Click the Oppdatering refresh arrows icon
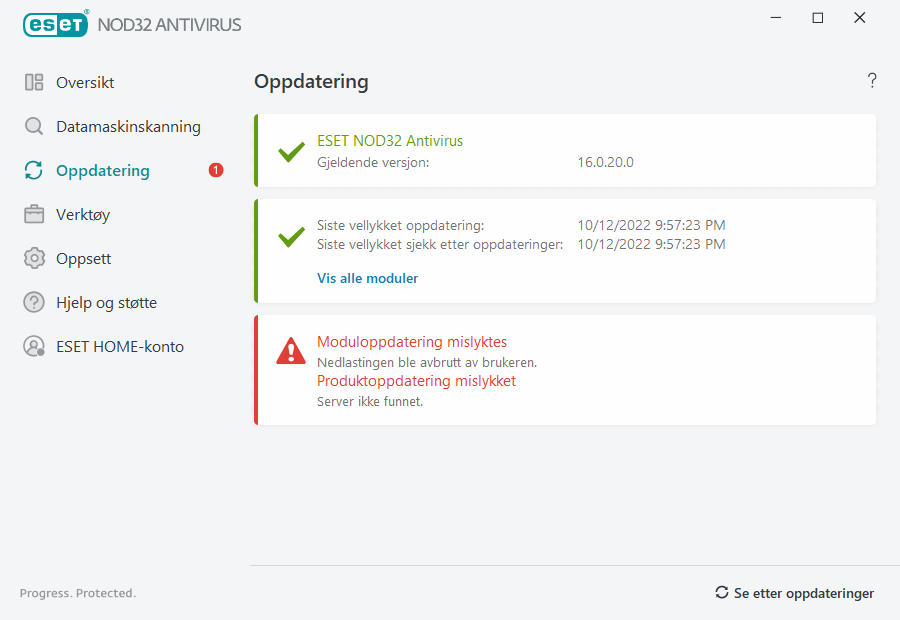The width and height of the screenshot is (900, 620). 33,170
